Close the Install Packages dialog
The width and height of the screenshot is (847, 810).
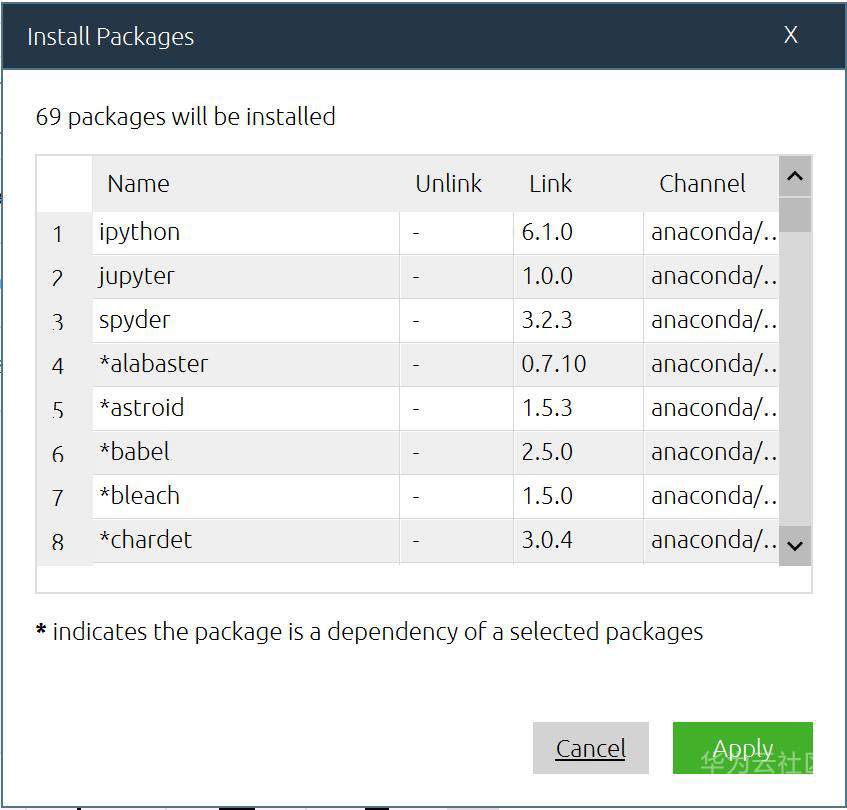coord(790,36)
